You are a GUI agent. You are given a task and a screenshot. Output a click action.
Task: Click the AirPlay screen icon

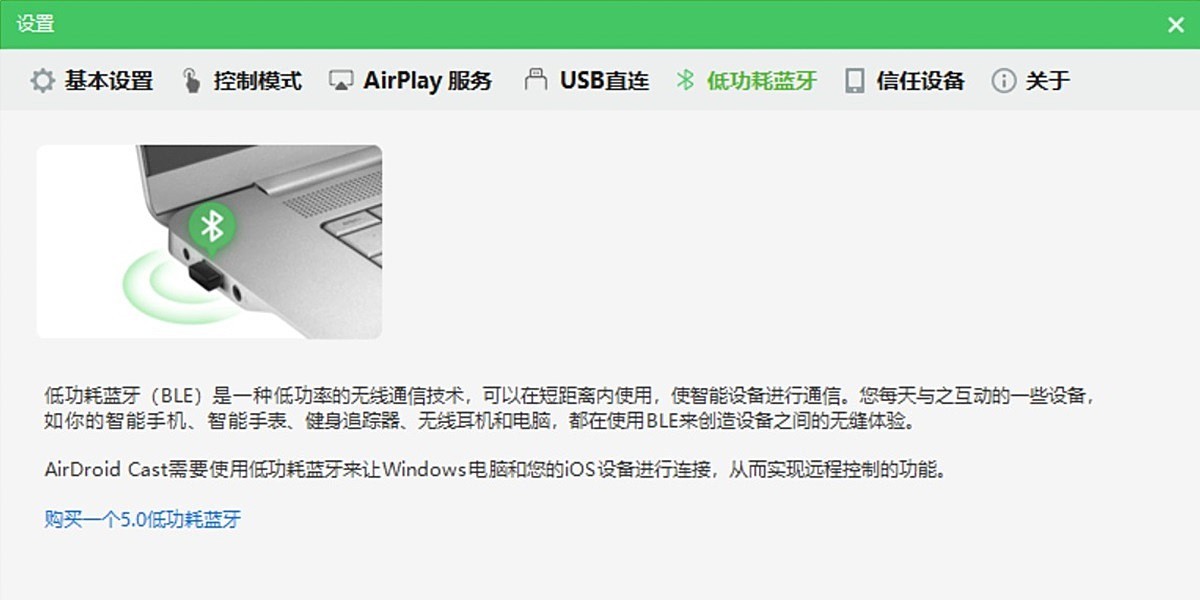point(341,81)
